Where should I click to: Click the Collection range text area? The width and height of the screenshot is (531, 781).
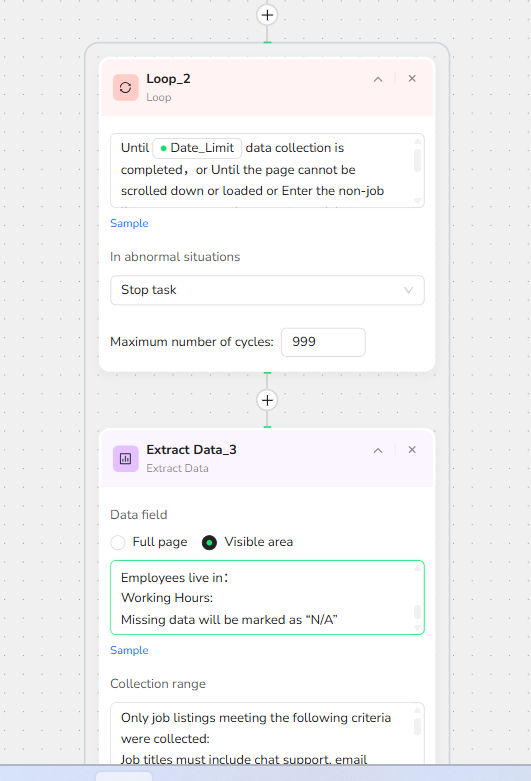coord(267,733)
